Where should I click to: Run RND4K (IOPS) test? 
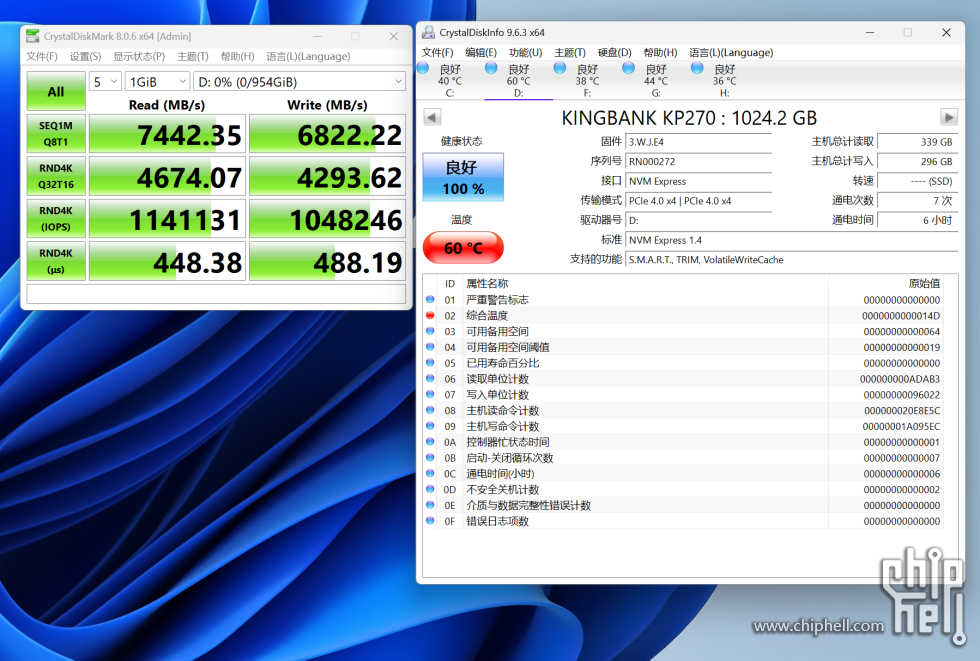(56, 219)
